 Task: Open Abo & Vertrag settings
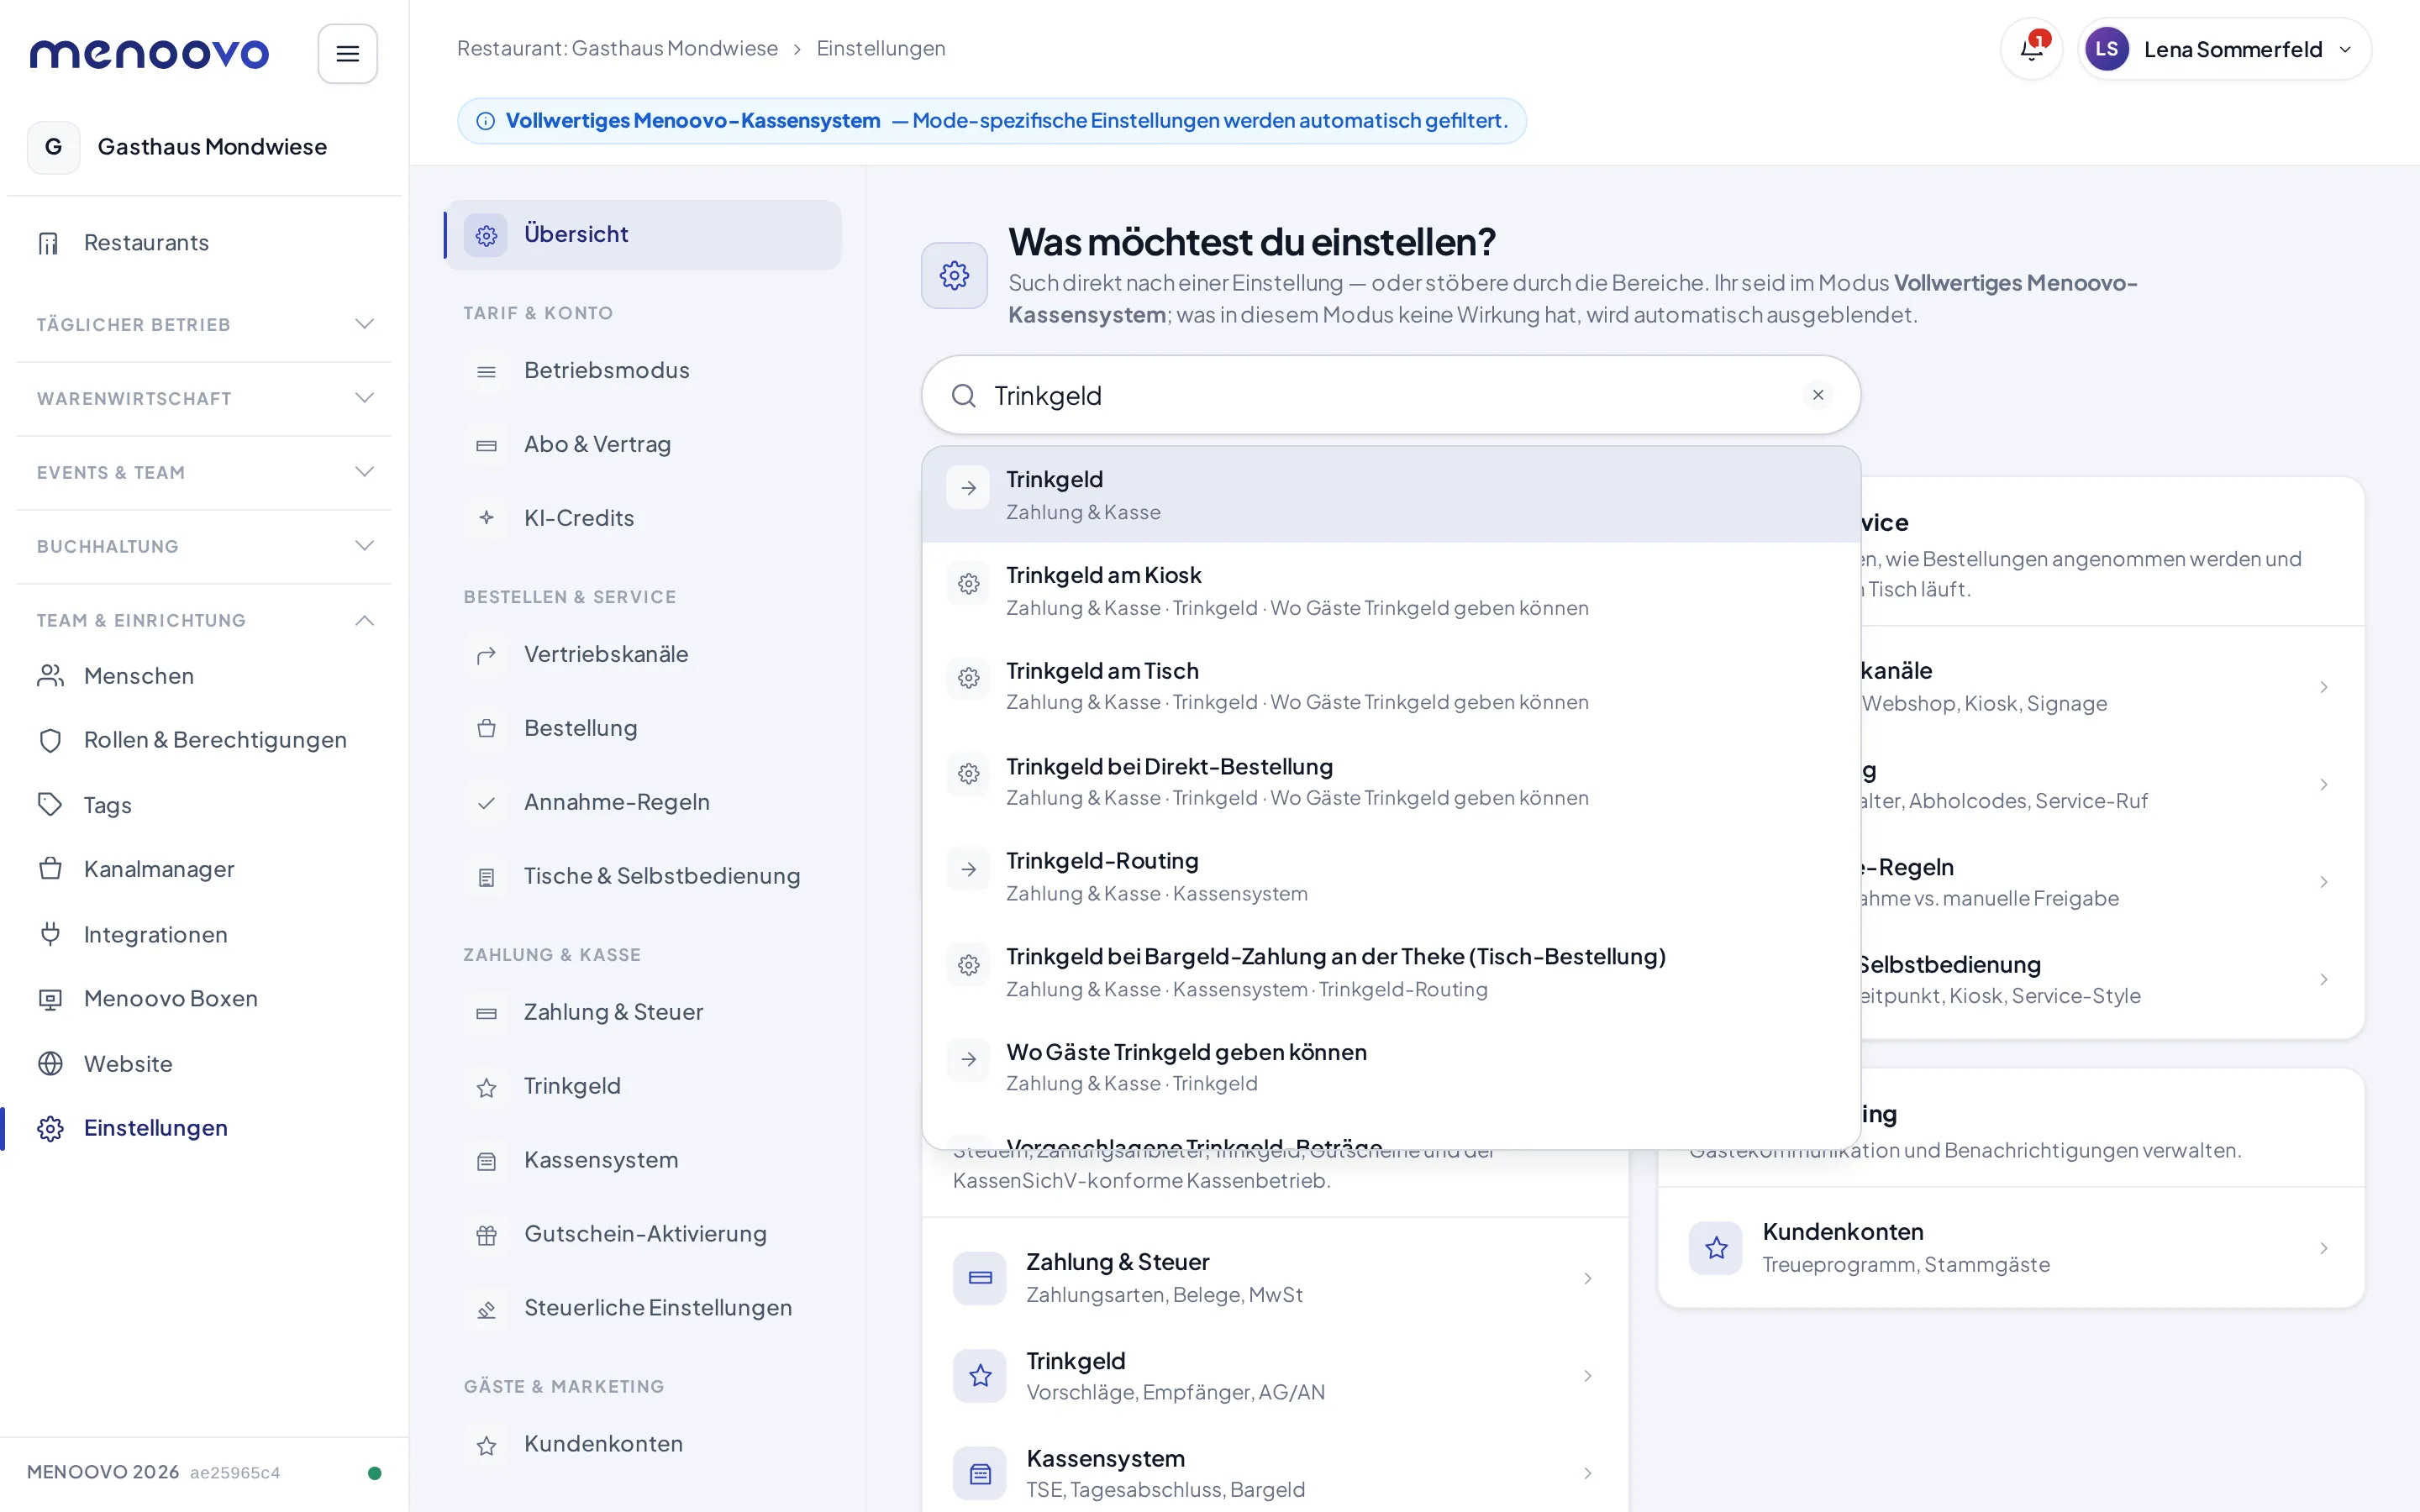(x=643, y=445)
